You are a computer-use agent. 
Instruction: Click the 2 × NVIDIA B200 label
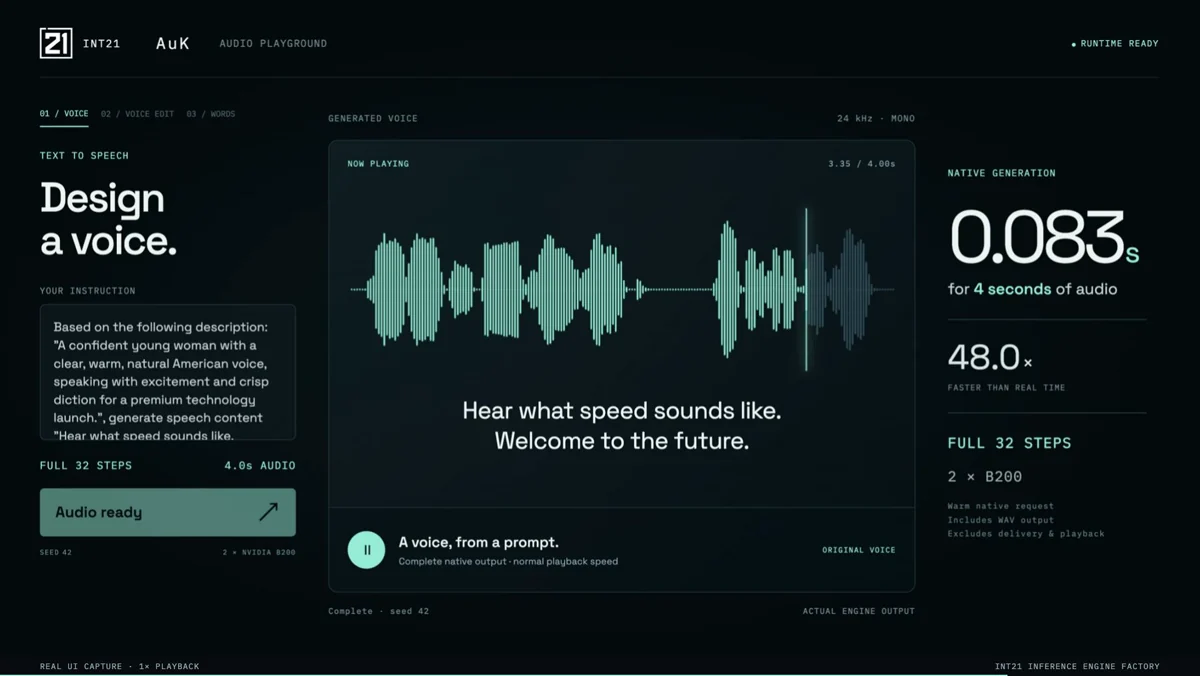[x=259, y=552]
